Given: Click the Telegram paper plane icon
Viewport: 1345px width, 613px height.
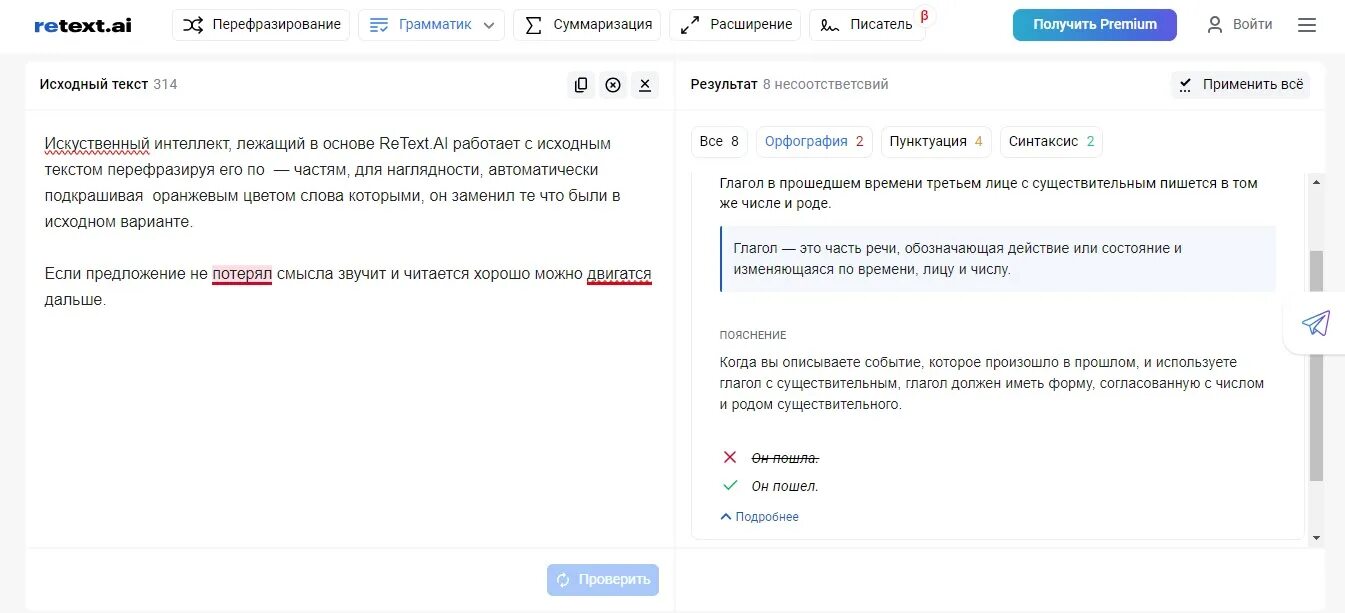Looking at the screenshot, I should 1316,323.
